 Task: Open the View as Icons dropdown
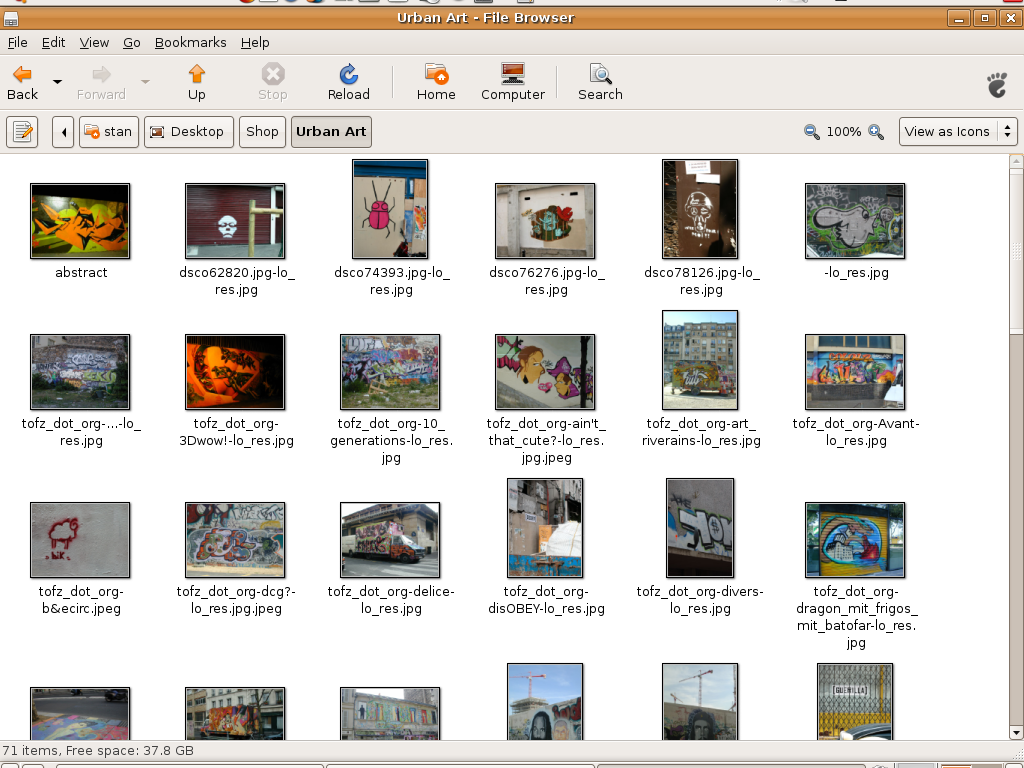point(958,132)
